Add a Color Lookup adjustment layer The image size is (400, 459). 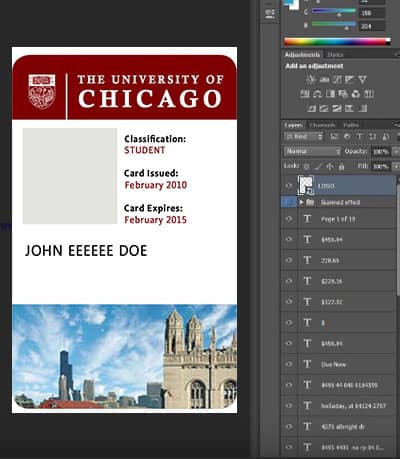click(369, 94)
